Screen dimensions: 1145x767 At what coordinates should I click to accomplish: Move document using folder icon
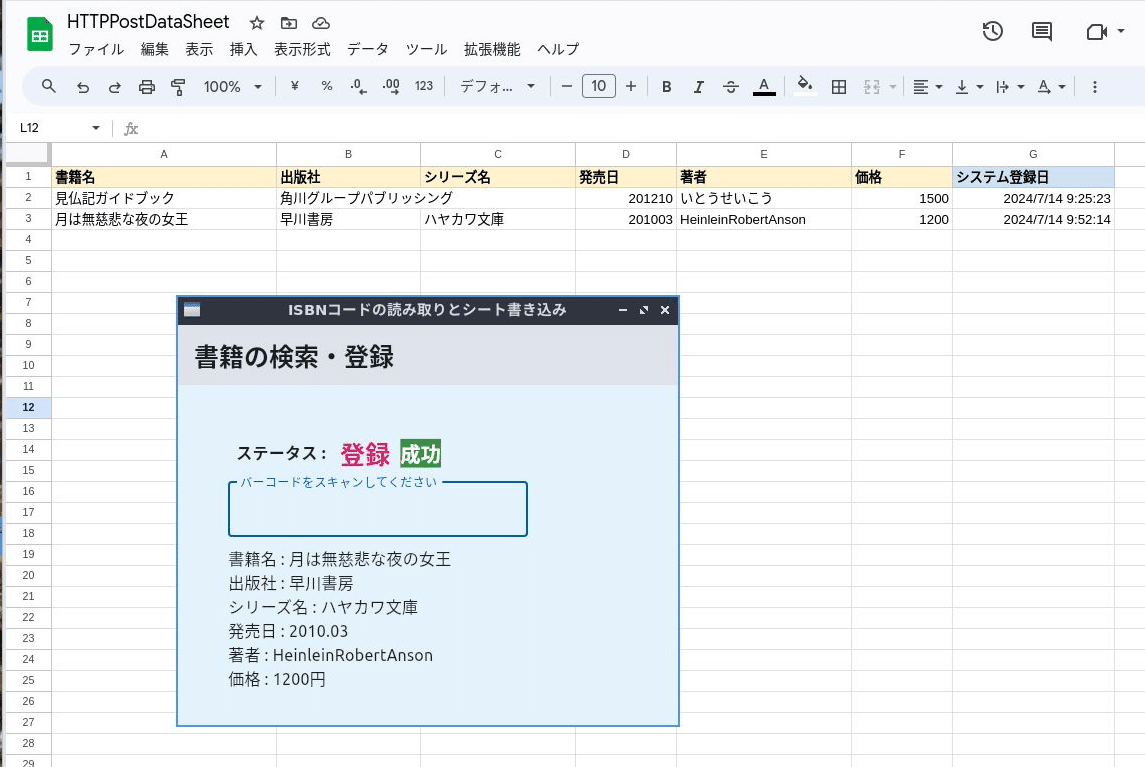[x=289, y=23]
